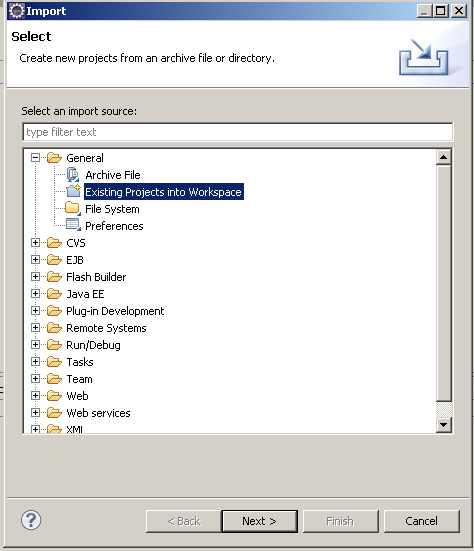Viewport: 474px width, 551px height.
Task: Collapse the General category
Action: pyautogui.click(x=35, y=157)
